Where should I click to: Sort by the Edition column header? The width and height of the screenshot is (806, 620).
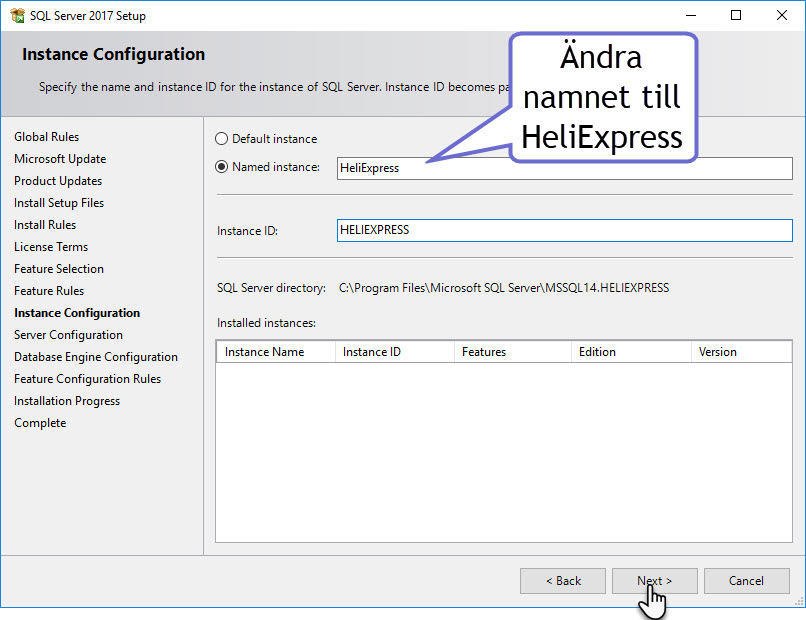[x=631, y=352]
